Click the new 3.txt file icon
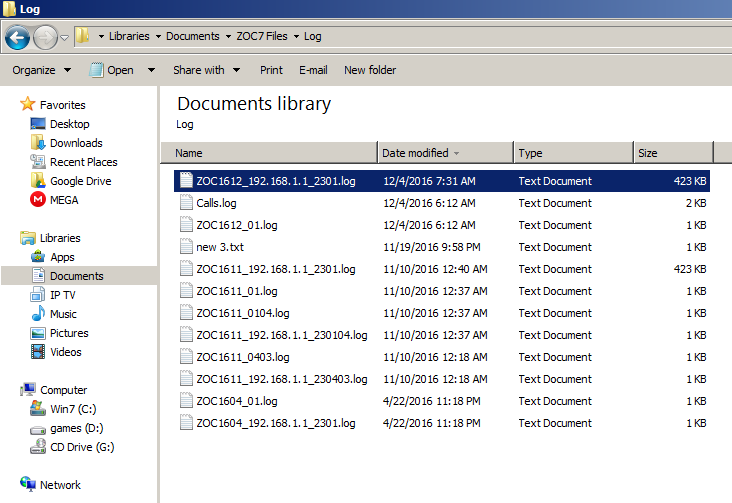The image size is (732, 503). pos(186,246)
